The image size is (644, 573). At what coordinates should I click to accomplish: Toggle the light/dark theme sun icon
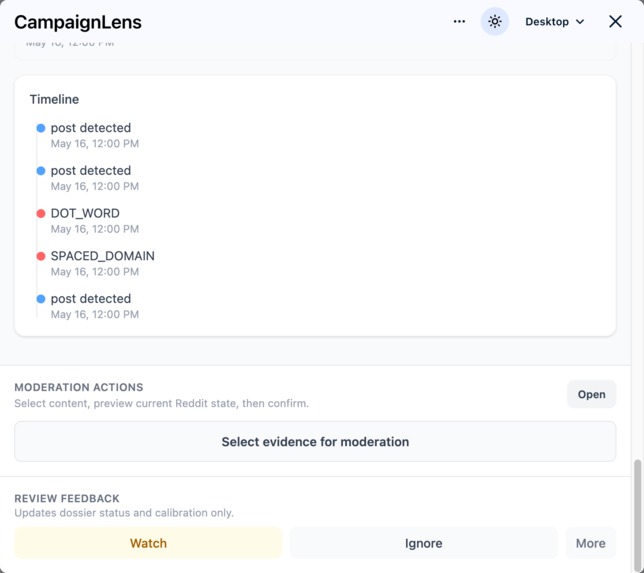[x=494, y=21]
